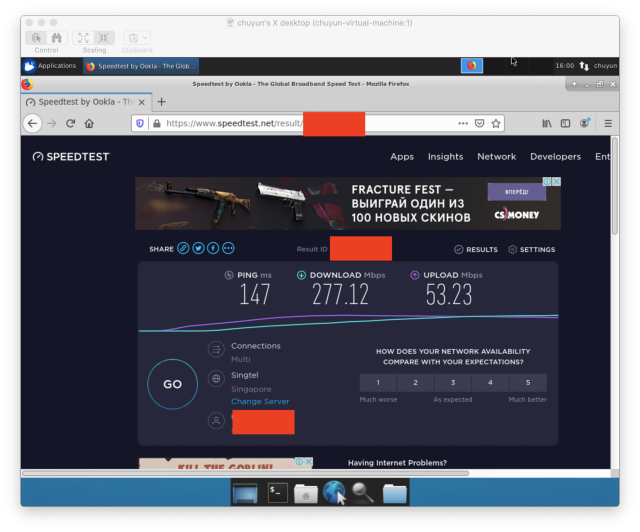Open a new browser tab

(x=162, y=102)
